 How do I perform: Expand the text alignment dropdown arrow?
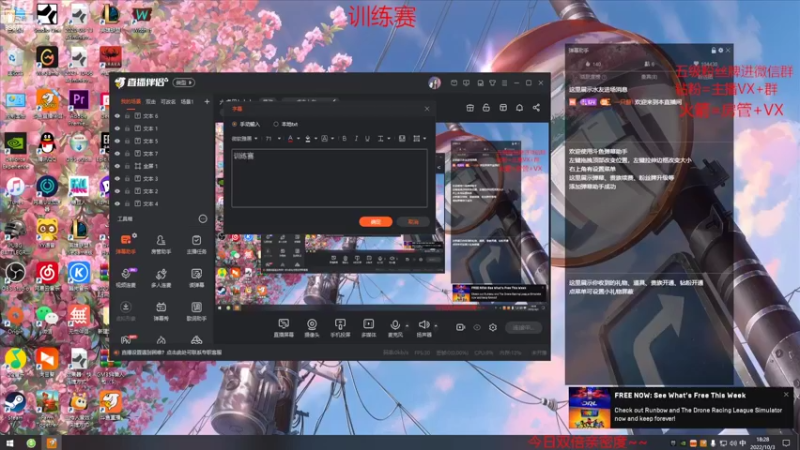coord(424,138)
